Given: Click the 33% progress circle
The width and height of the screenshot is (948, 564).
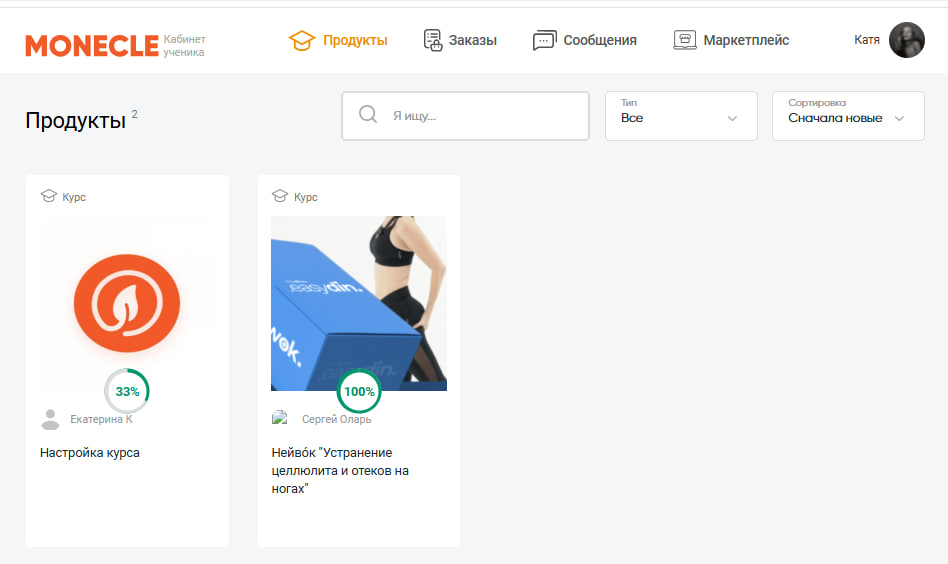Looking at the screenshot, I should [127, 391].
